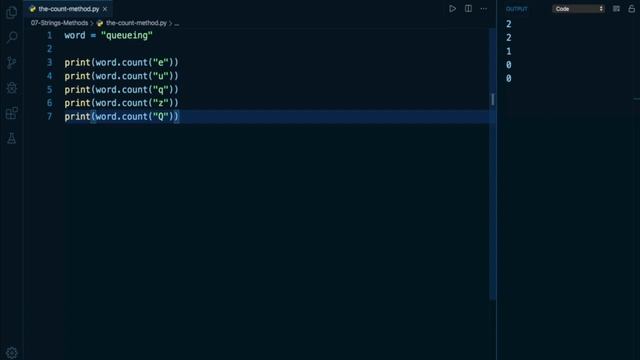Click the editor vertical scrollbar
This screenshot has width=640, height=360.
(x=493, y=163)
